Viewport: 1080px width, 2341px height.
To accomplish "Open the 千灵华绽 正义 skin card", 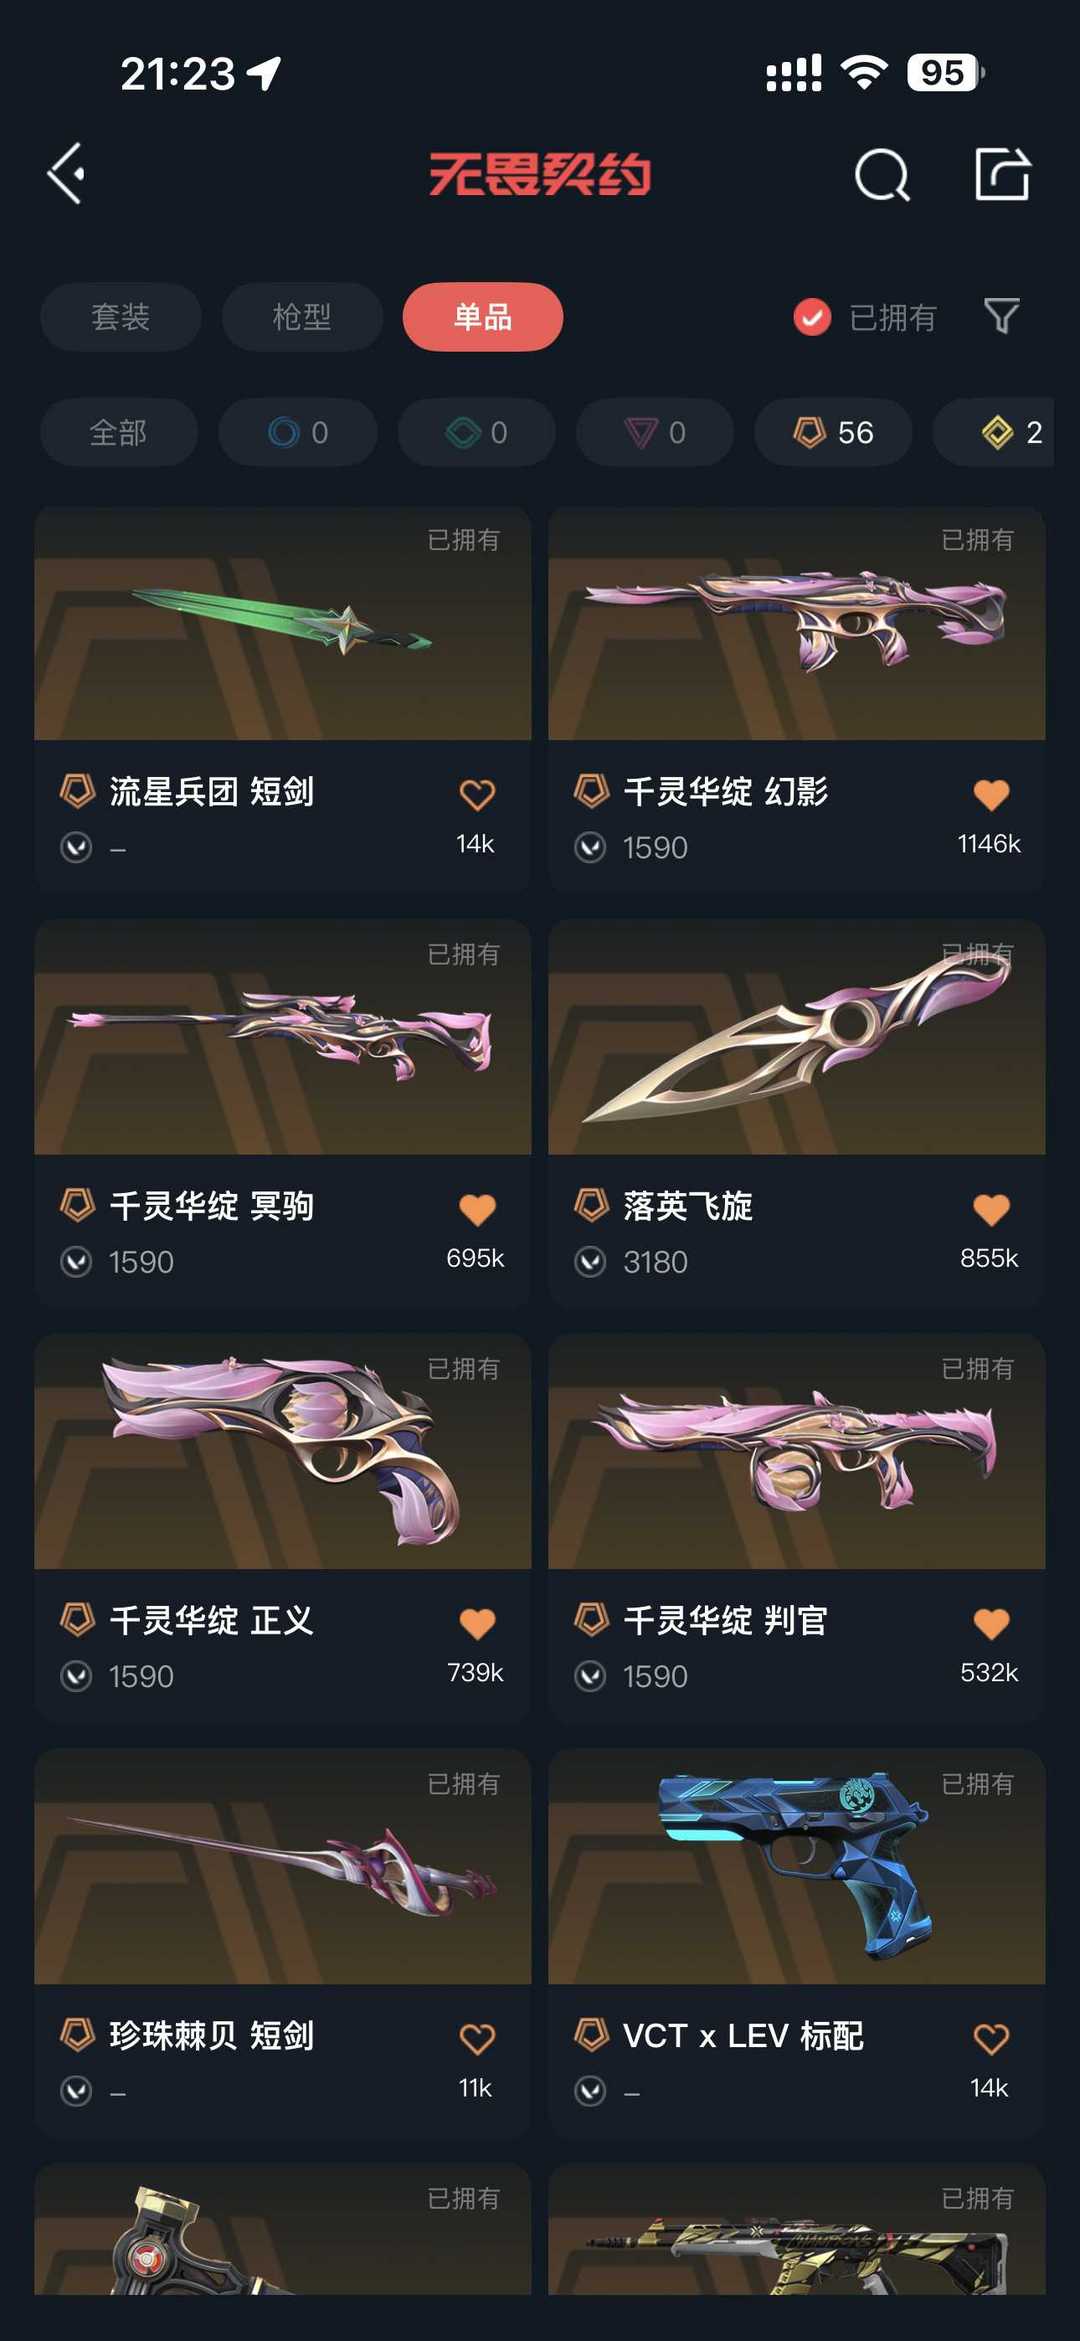I will 283,1527.
